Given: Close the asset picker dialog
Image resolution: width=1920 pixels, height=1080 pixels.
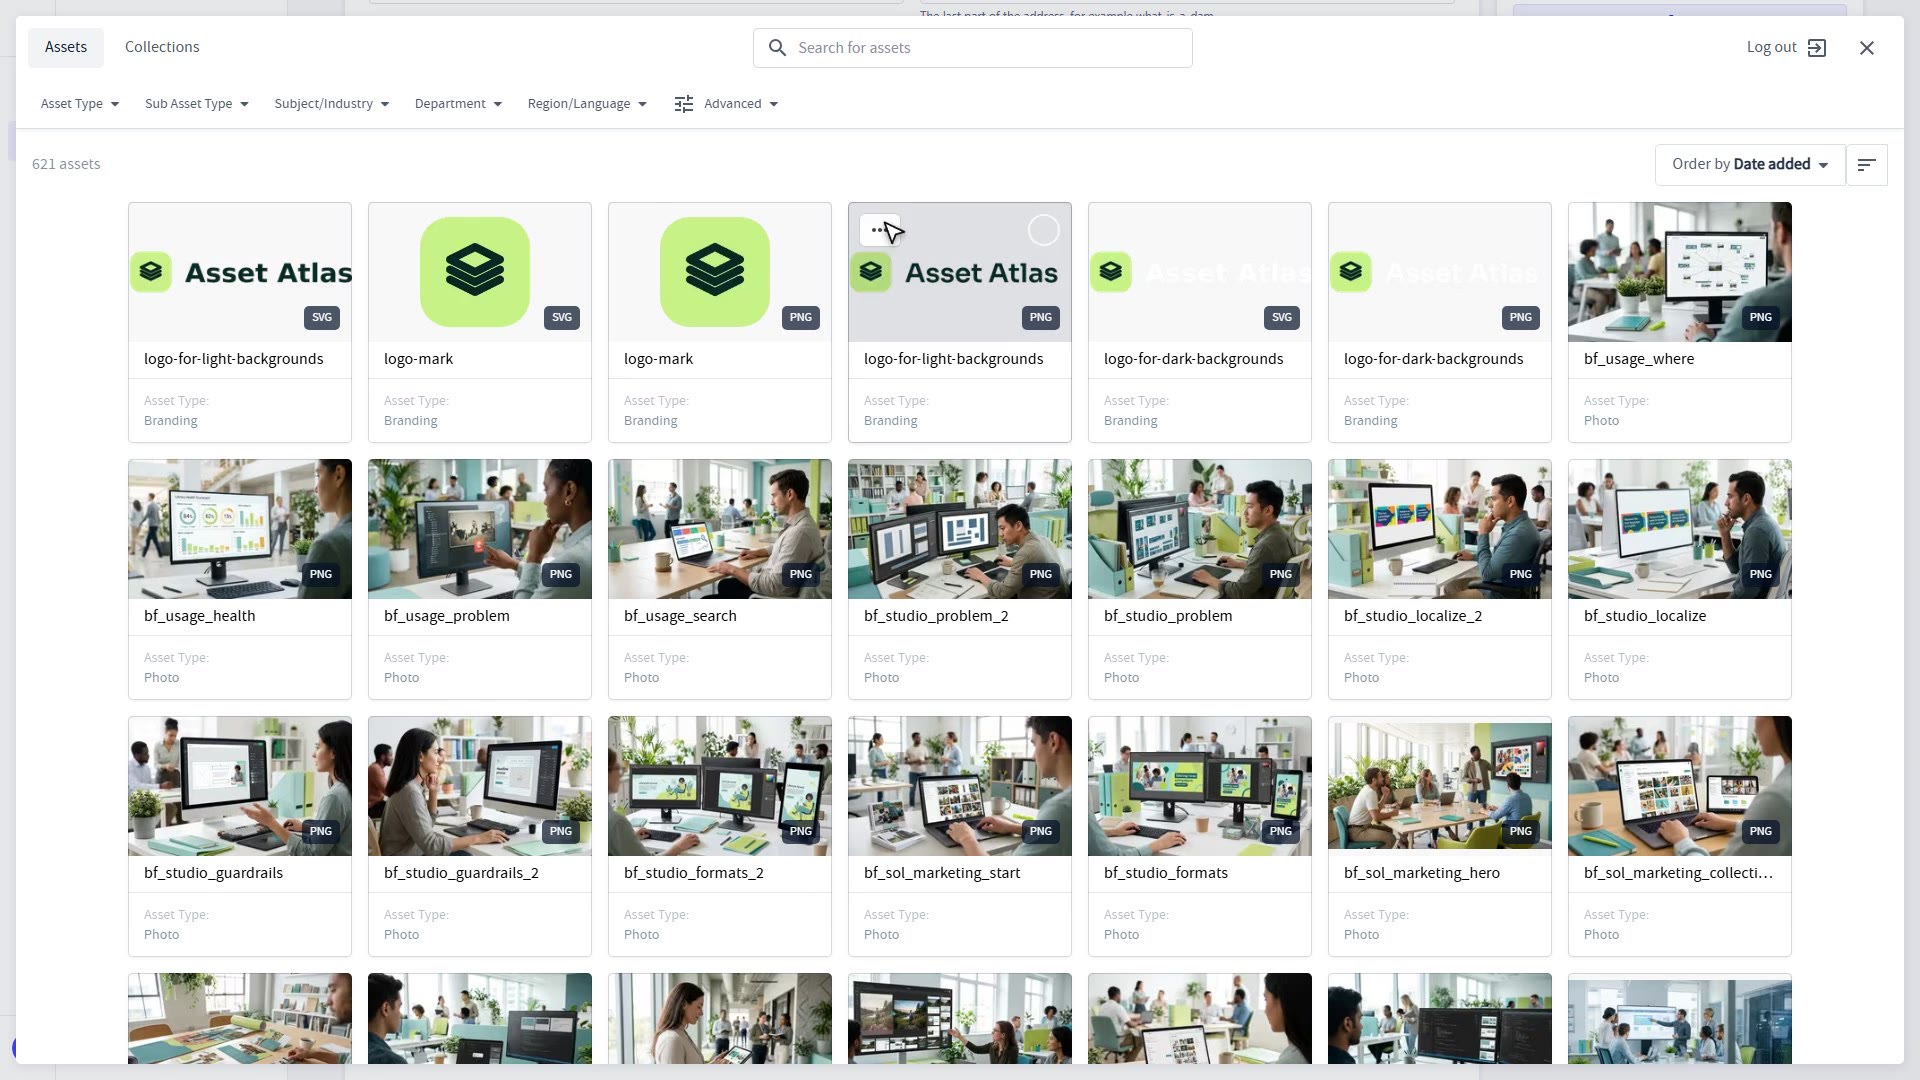Looking at the screenshot, I should (1866, 48).
